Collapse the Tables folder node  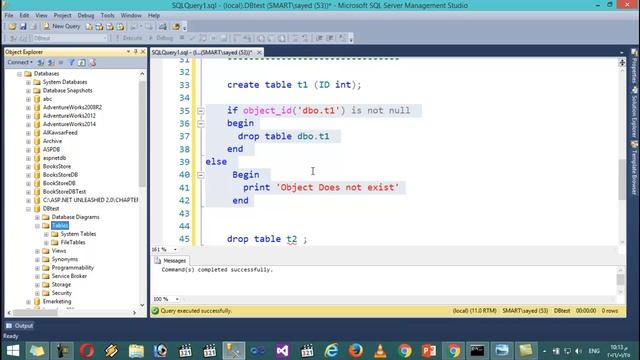click(37, 226)
